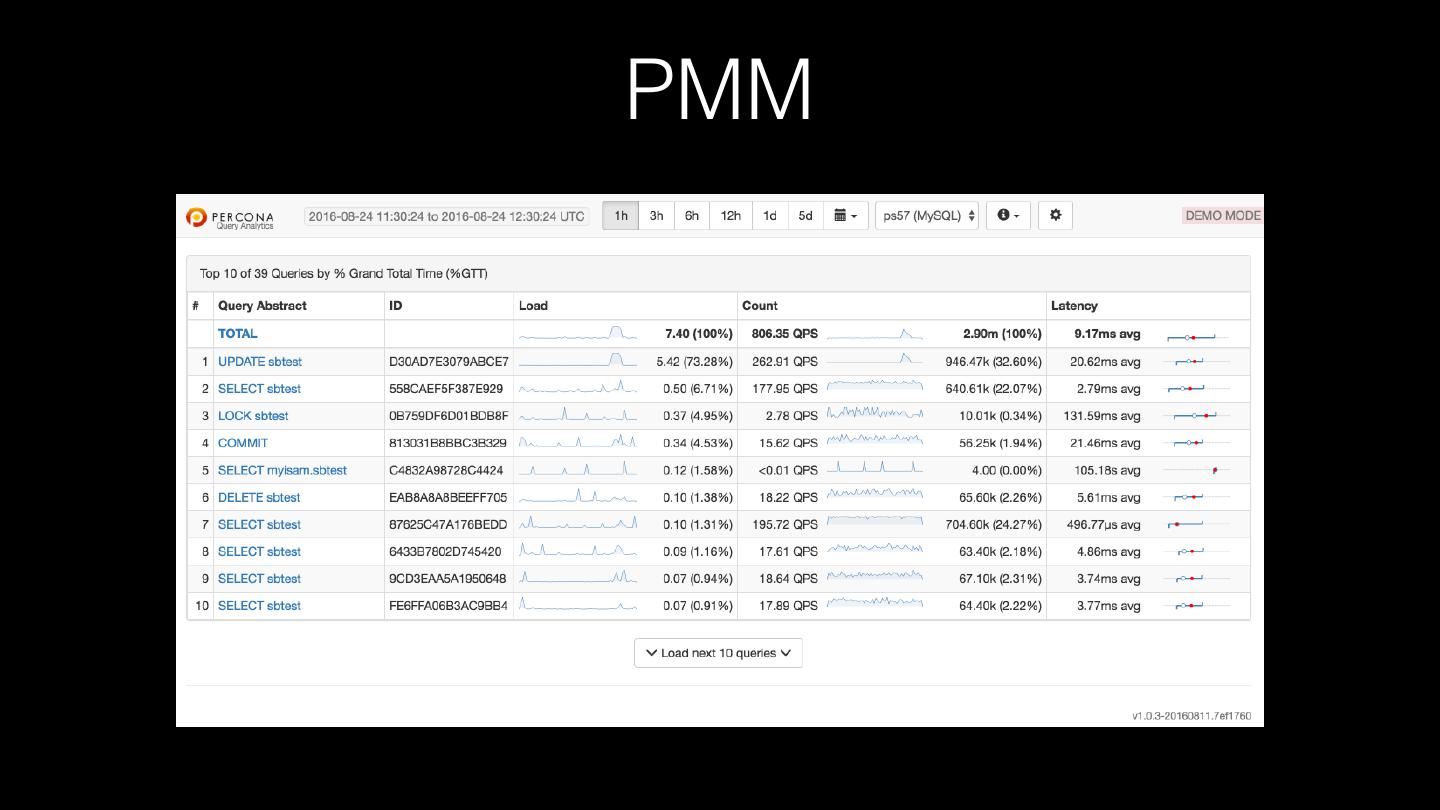This screenshot has width=1440, height=810.
Task: Click the DELETE sbtest count sparkline
Action: 875,495
